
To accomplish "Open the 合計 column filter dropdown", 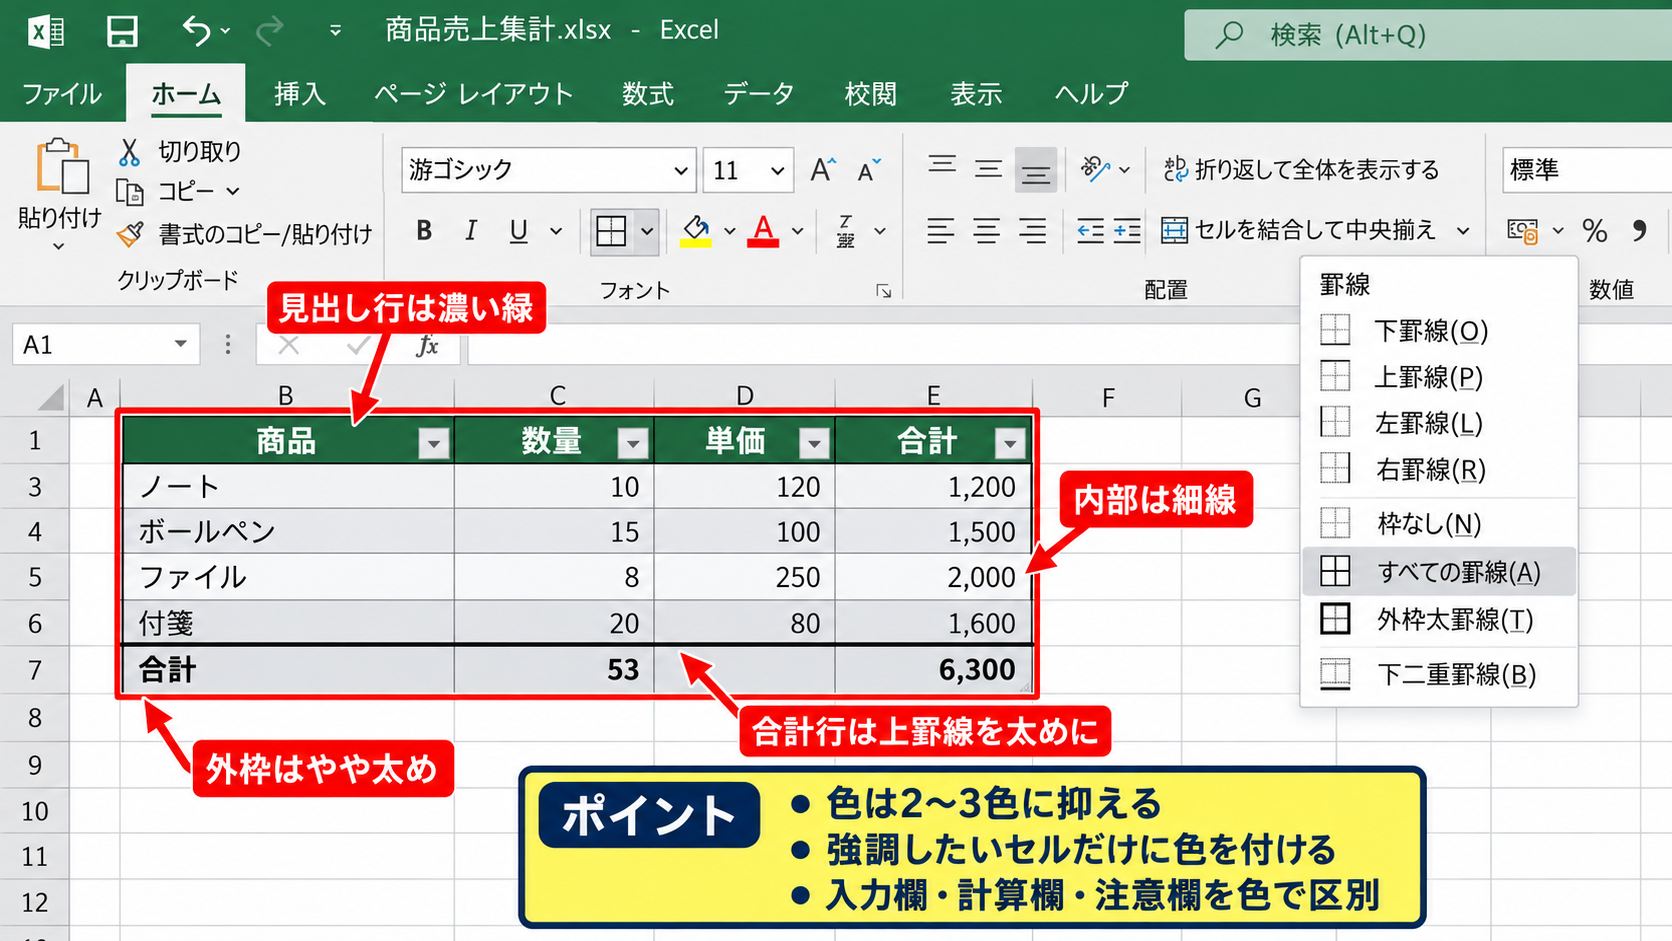I will click(x=1010, y=443).
